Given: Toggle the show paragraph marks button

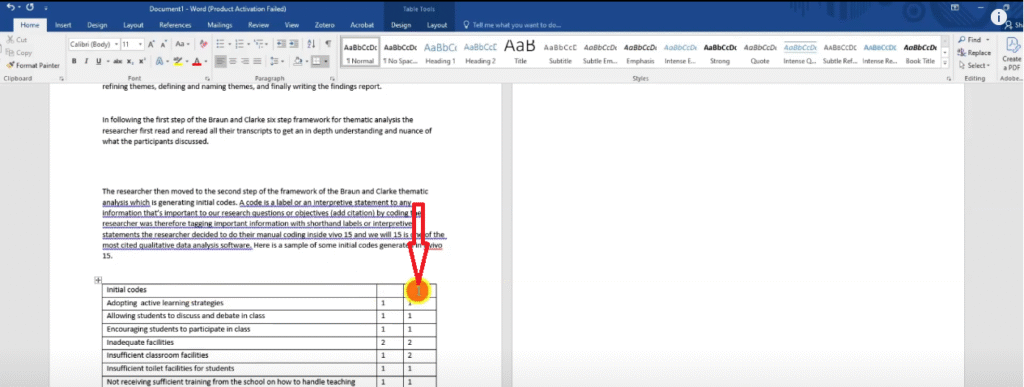Looking at the screenshot, I should (328, 44).
